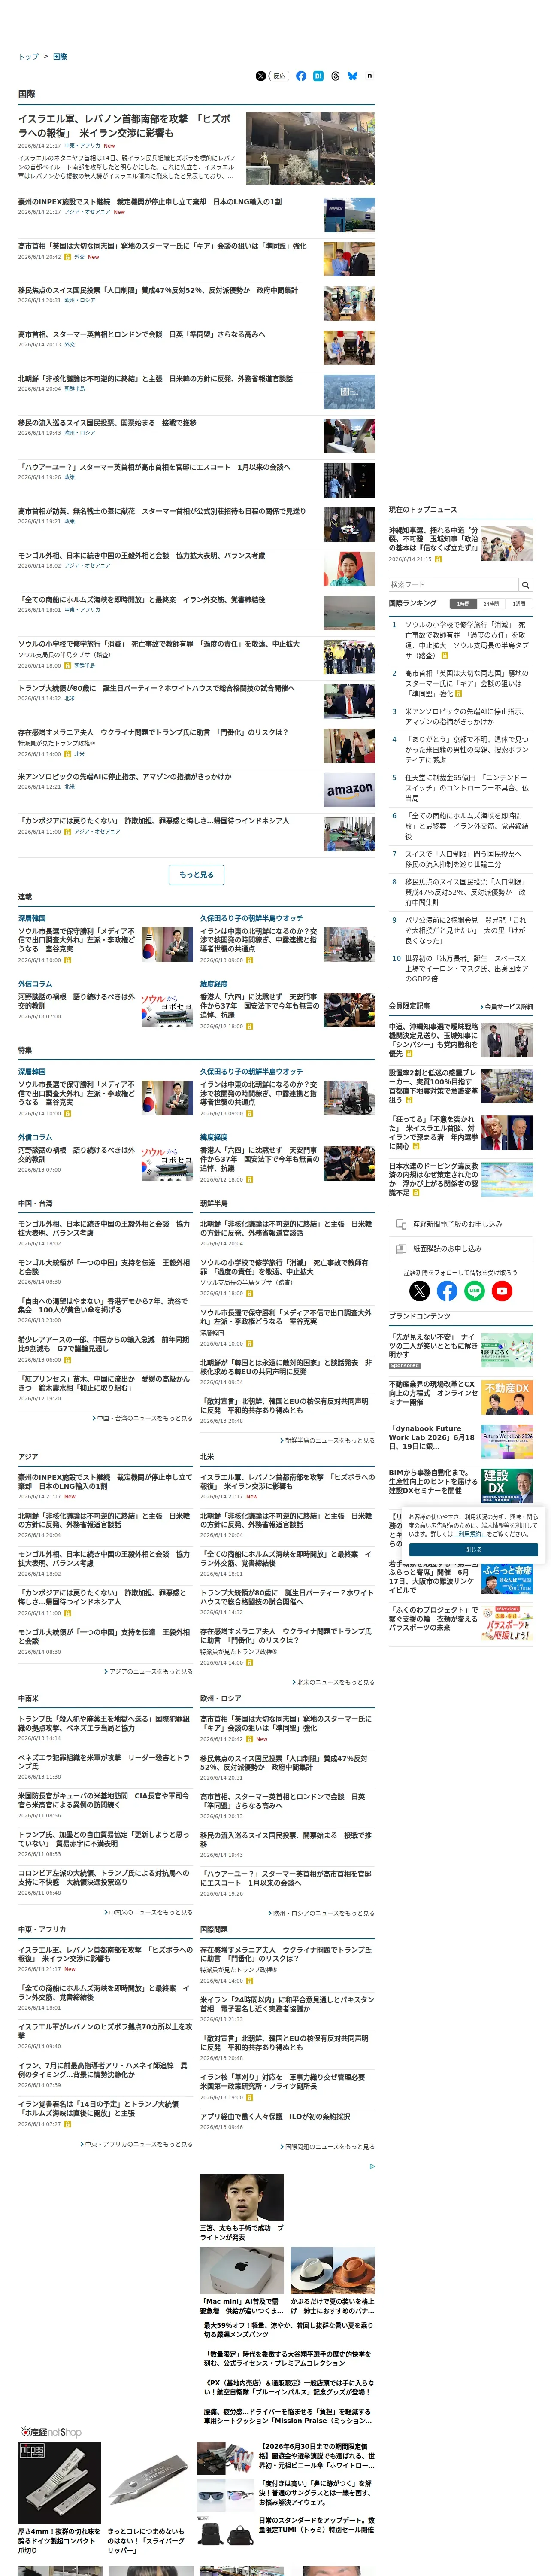The image size is (551, 2576).
Task: Open the Amazon logo article thumbnail
Action: pyautogui.click(x=349, y=791)
